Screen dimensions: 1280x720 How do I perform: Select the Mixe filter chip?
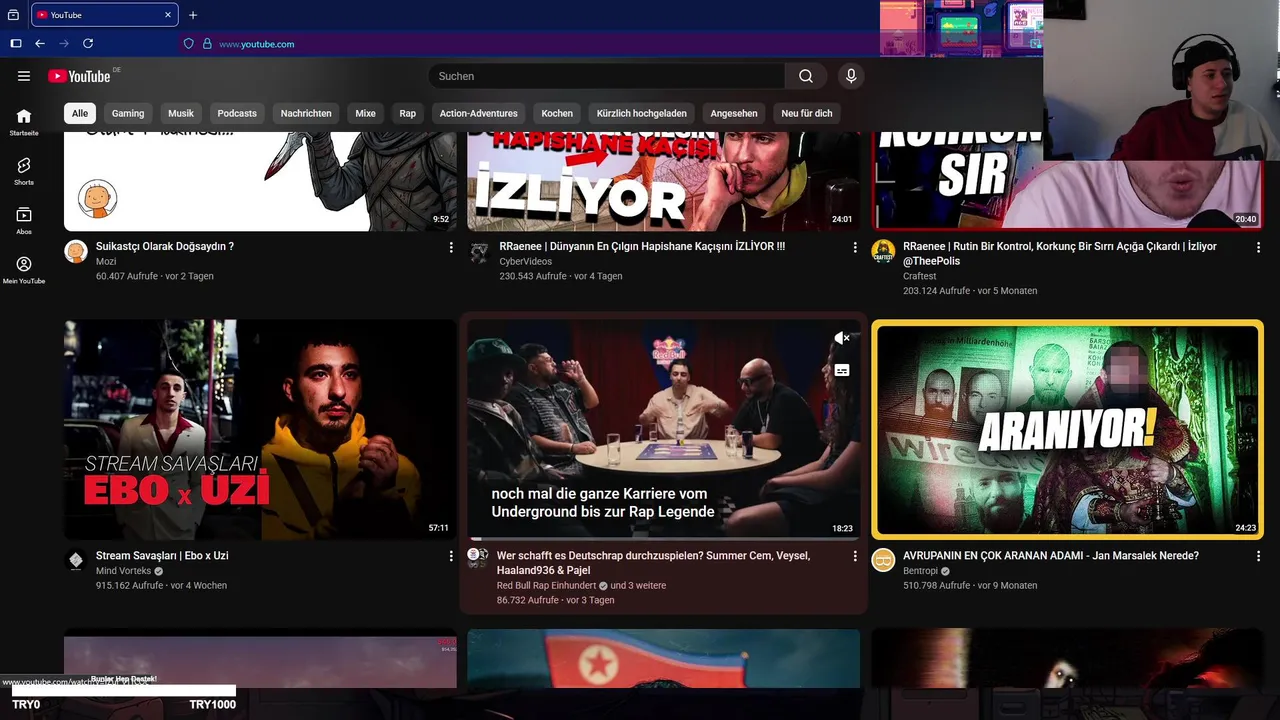click(366, 113)
